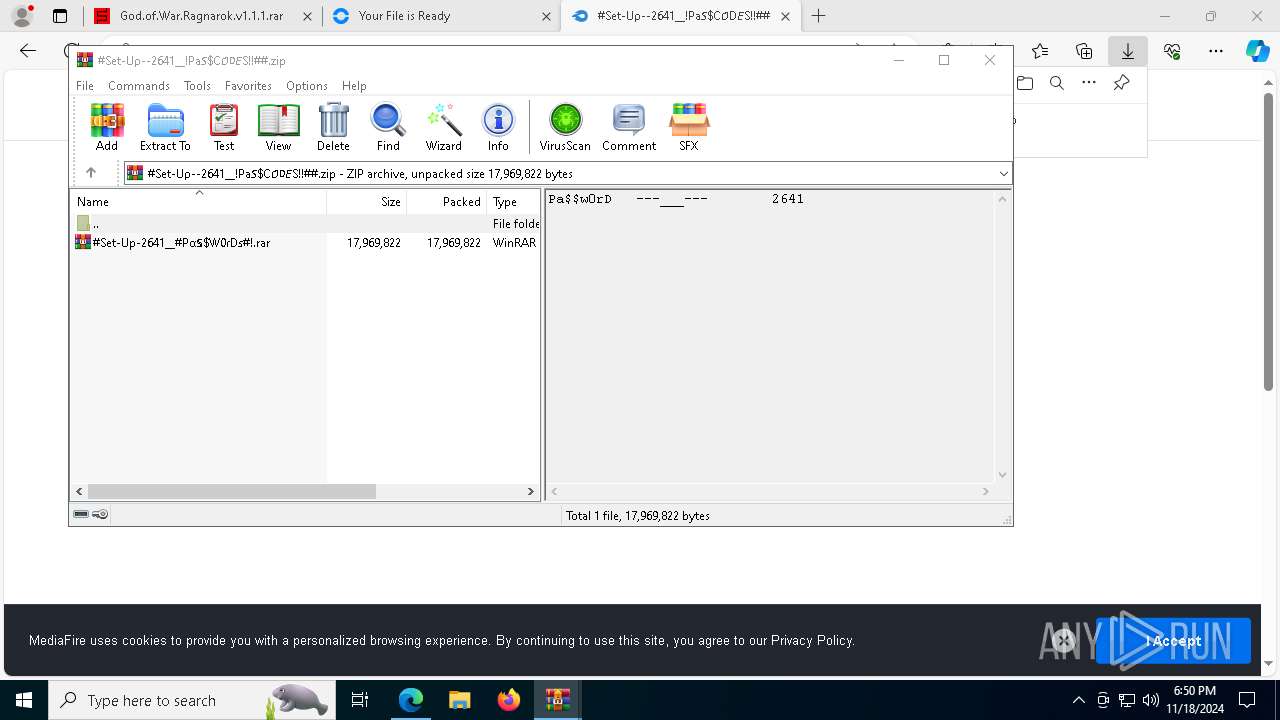The height and width of the screenshot is (720, 1280).
Task: Open the Options menu
Action: (307, 86)
